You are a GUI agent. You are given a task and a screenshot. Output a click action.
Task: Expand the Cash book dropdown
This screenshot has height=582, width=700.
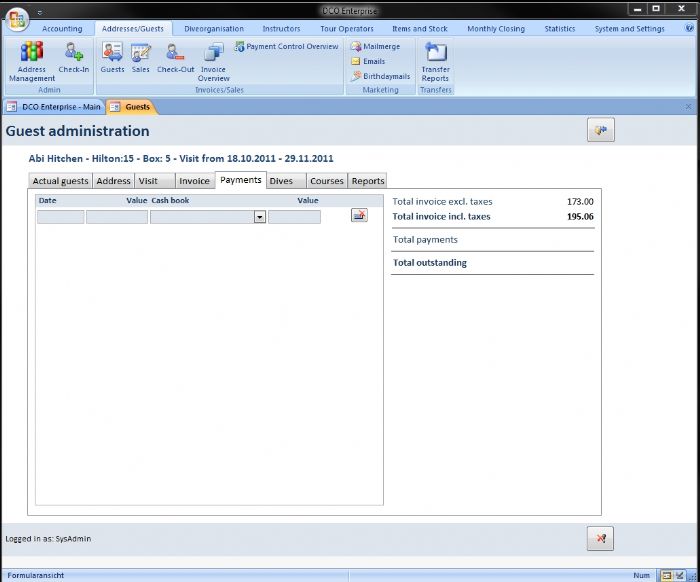tap(260, 217)
